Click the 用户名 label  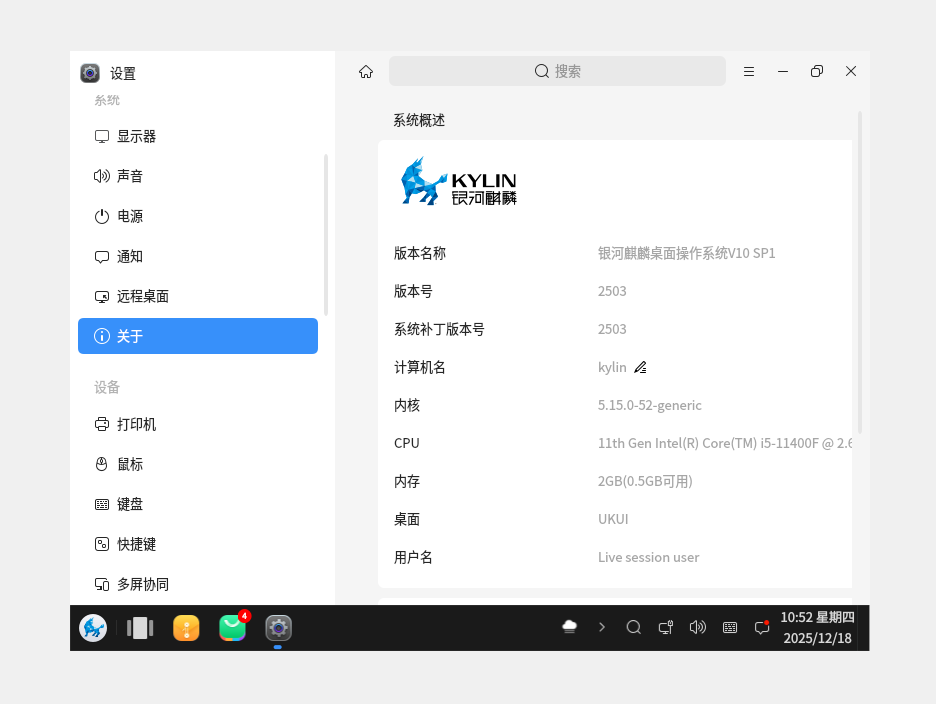[413, 558]
